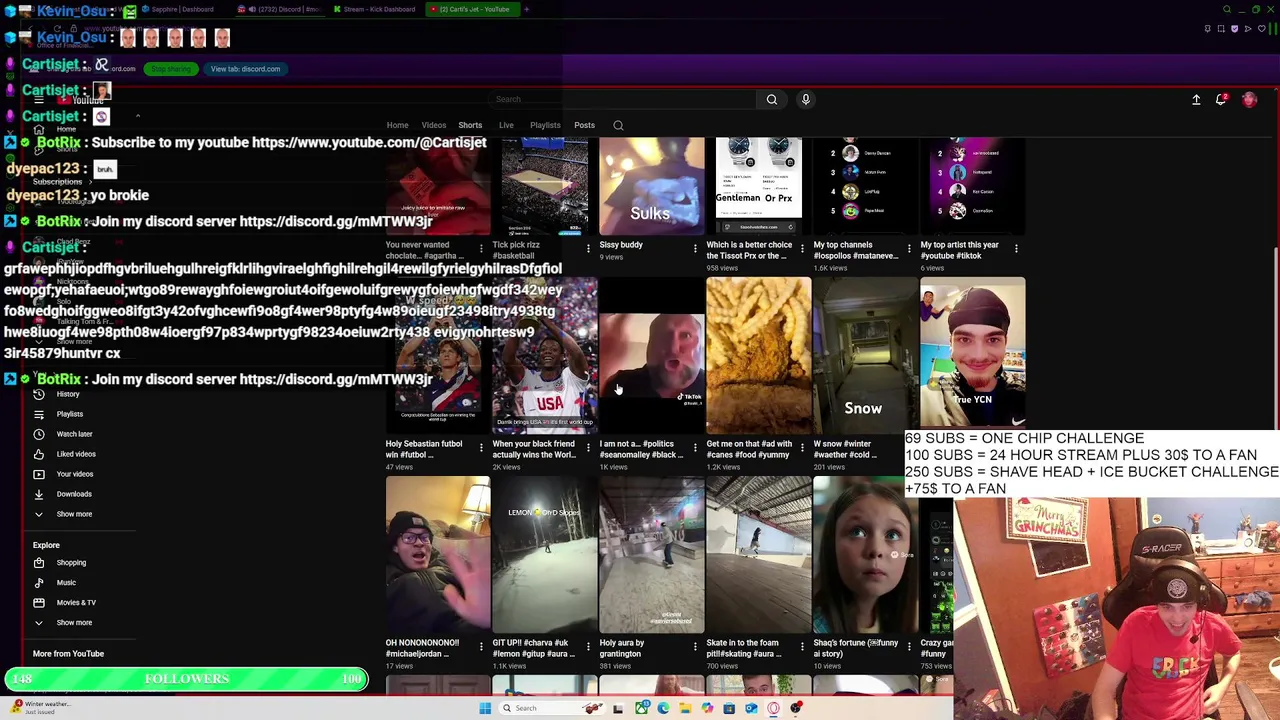This screenshot has height=720, width=1280.
Task: Play the 'When your black friend' USA short
Action: [x=544, y=355]
